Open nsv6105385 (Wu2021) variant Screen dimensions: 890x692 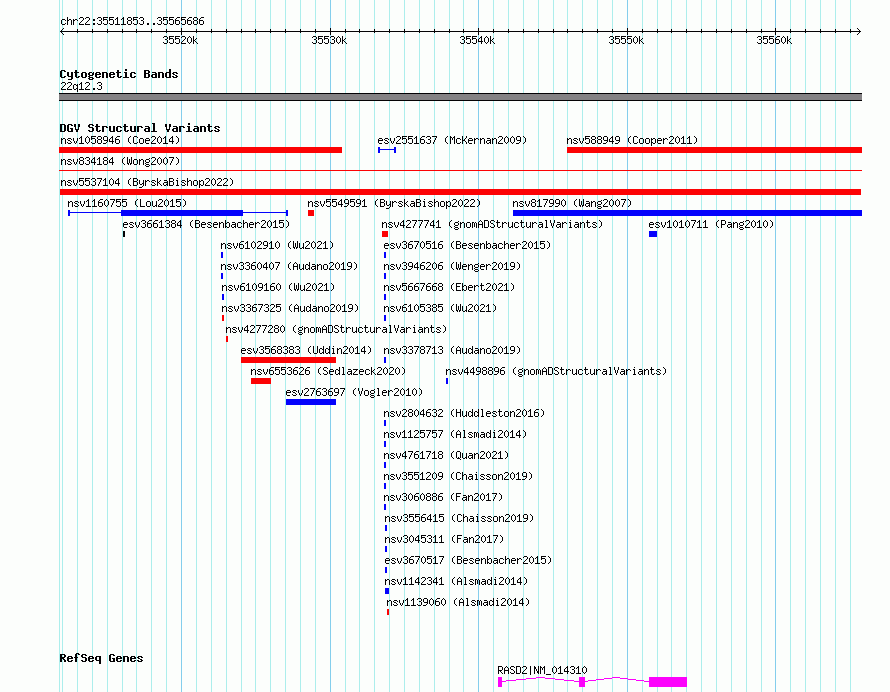(x=440, y=308)
